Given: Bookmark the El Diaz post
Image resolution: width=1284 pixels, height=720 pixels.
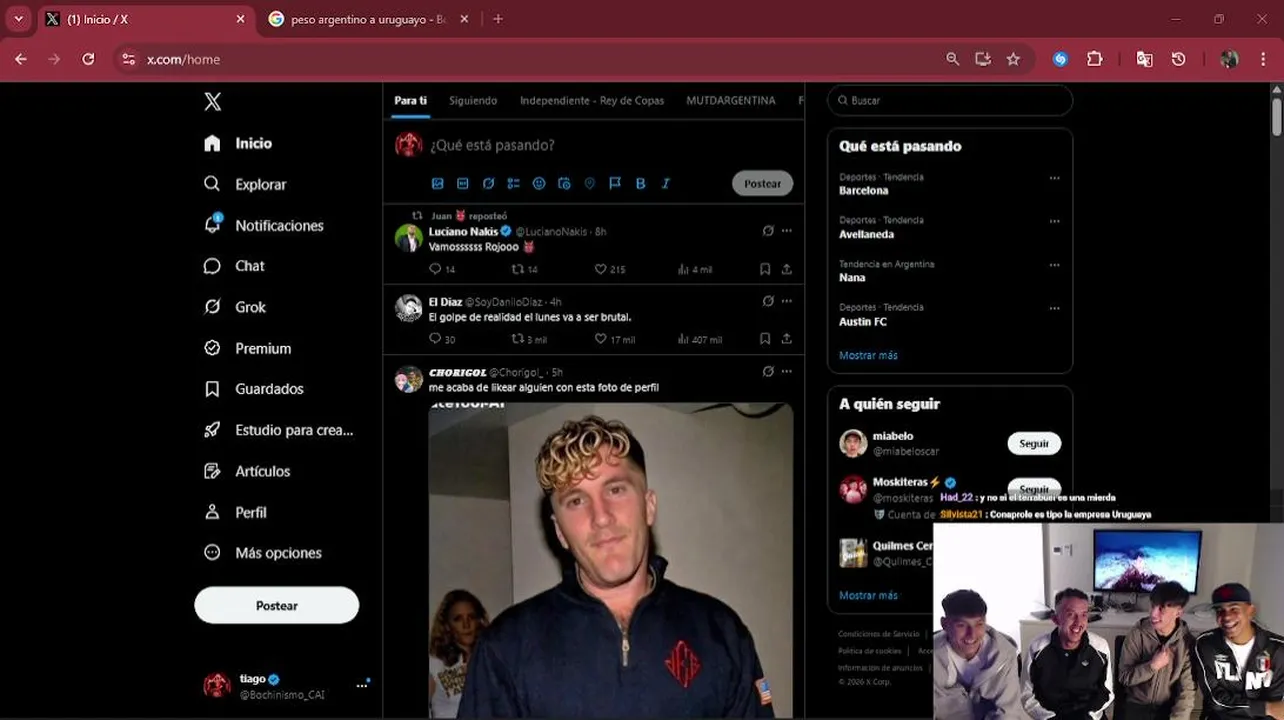Looking at the screenshot, I should pyautogui.click(x=765, y=339).
